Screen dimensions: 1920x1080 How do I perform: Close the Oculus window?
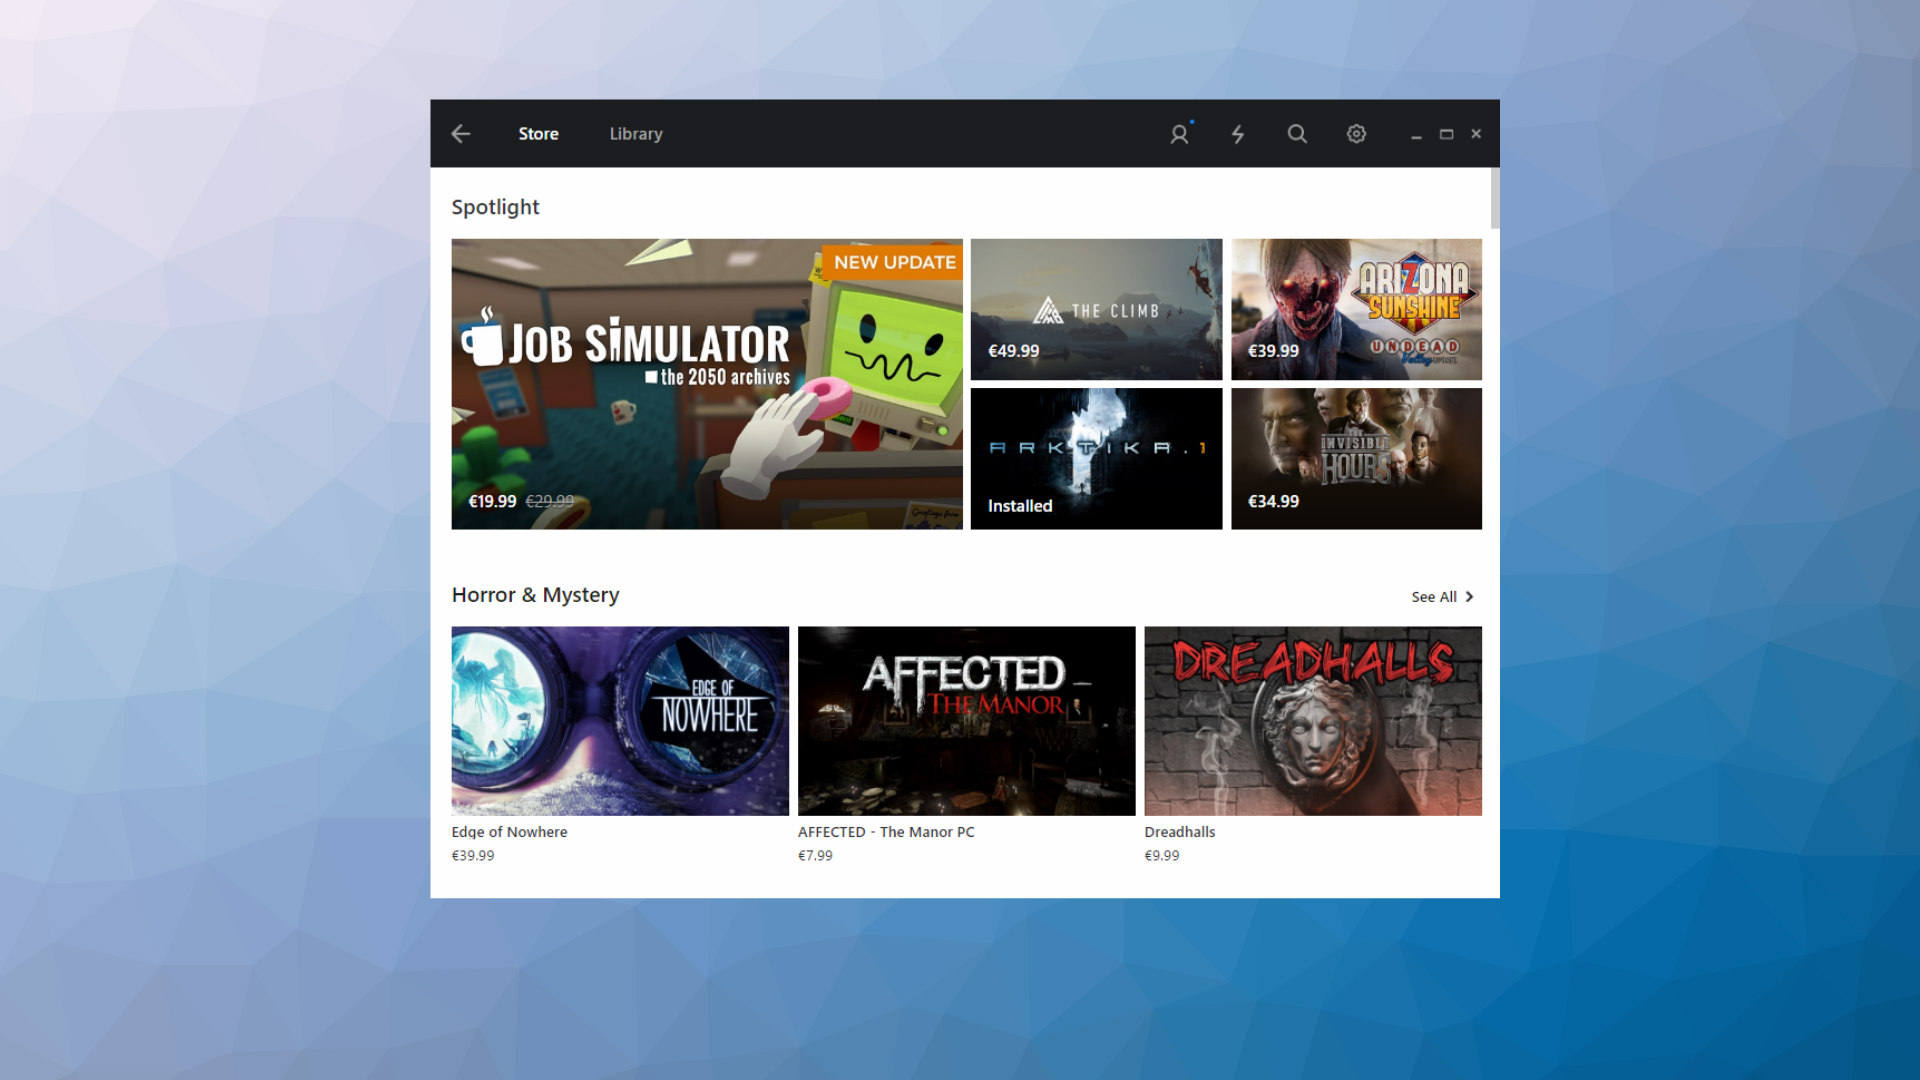pos(1476,134)
